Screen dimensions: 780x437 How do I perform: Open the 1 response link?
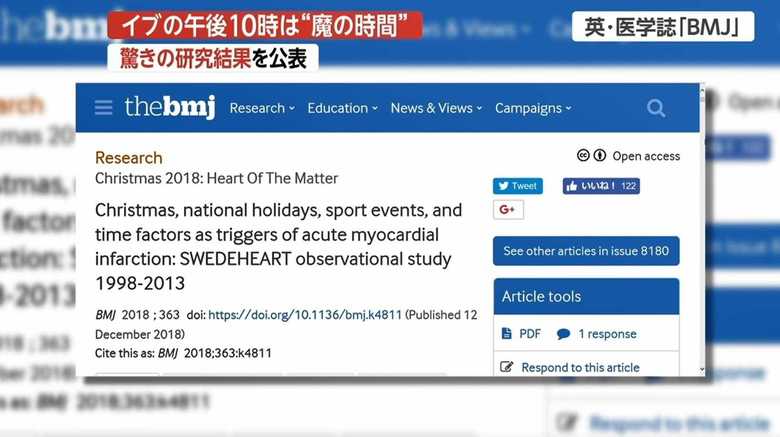click(607, 334)
